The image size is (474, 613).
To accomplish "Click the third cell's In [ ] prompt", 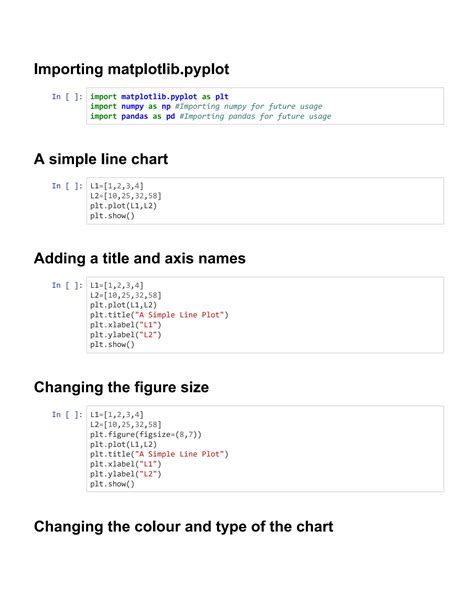I will [x=67, y=285].
